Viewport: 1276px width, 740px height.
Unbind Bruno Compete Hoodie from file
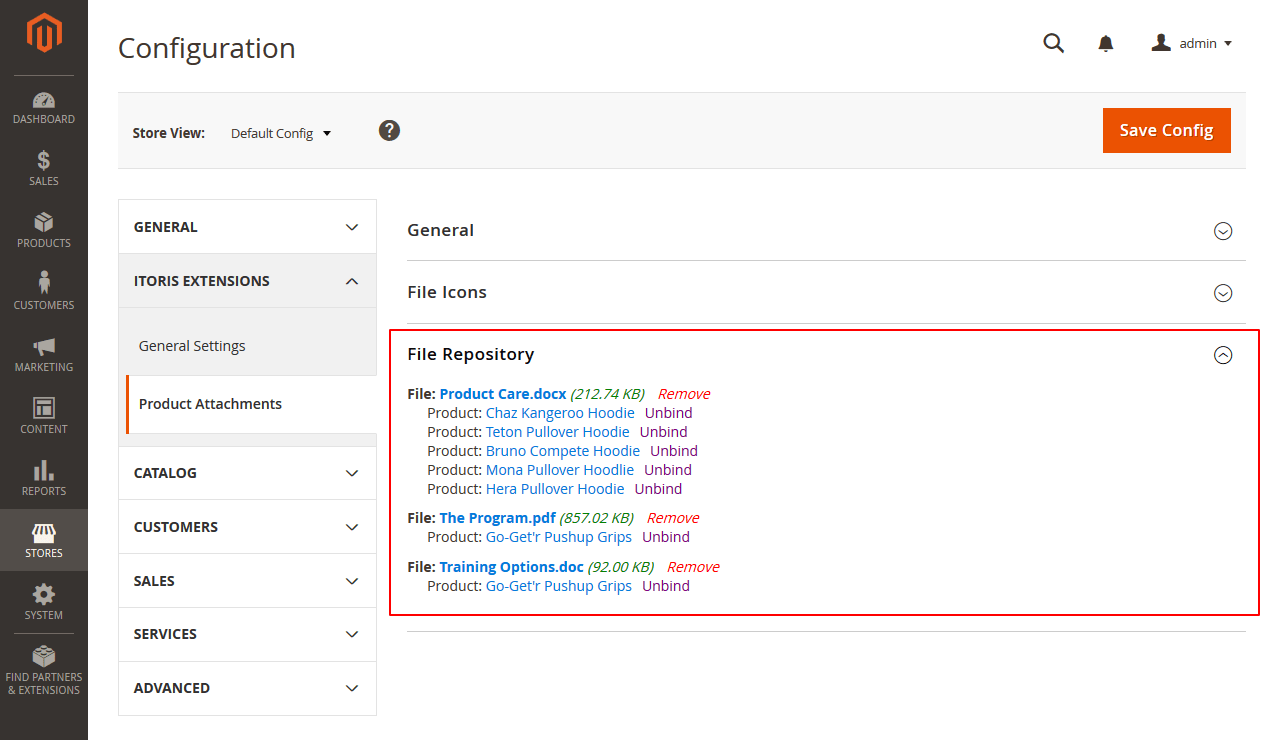[674, 451]
